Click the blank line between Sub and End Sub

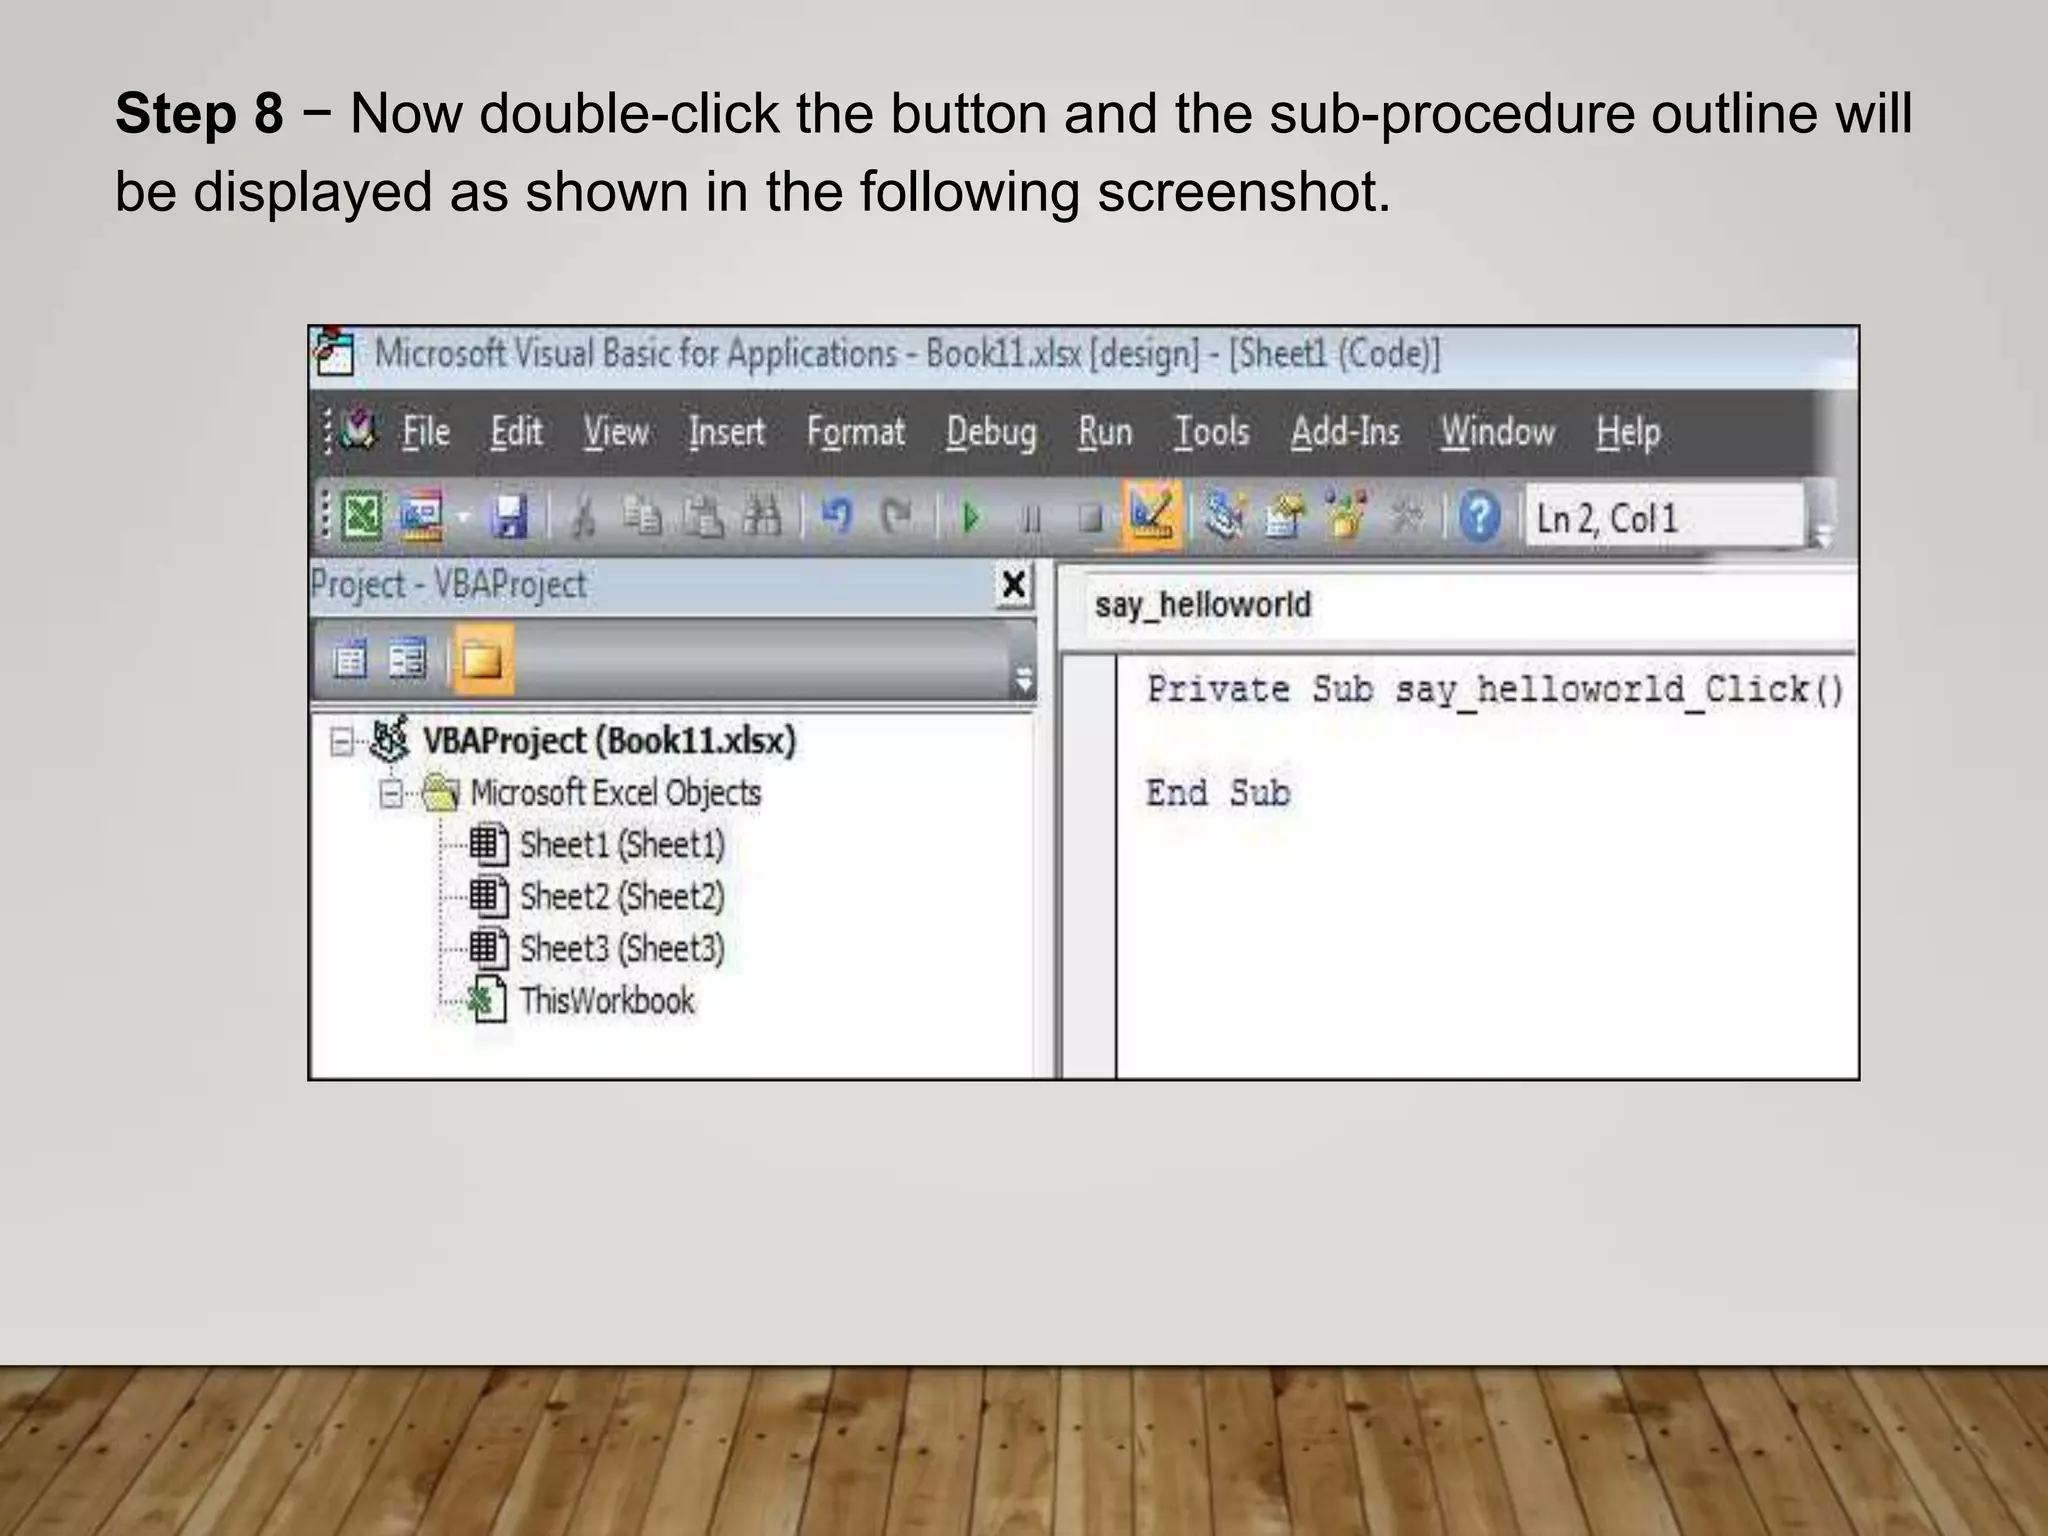(x=1487, y=742)
